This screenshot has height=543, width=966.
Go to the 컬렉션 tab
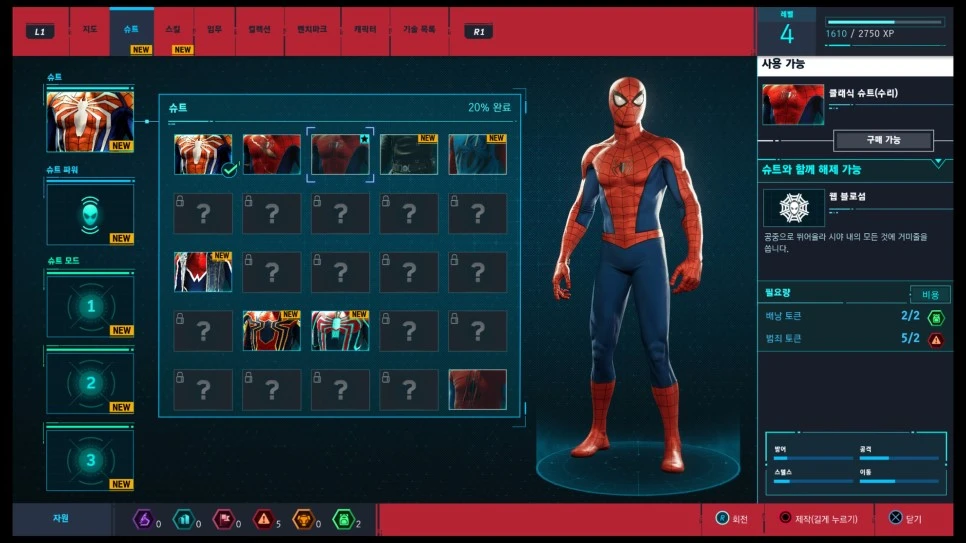(x=259, y=30)
